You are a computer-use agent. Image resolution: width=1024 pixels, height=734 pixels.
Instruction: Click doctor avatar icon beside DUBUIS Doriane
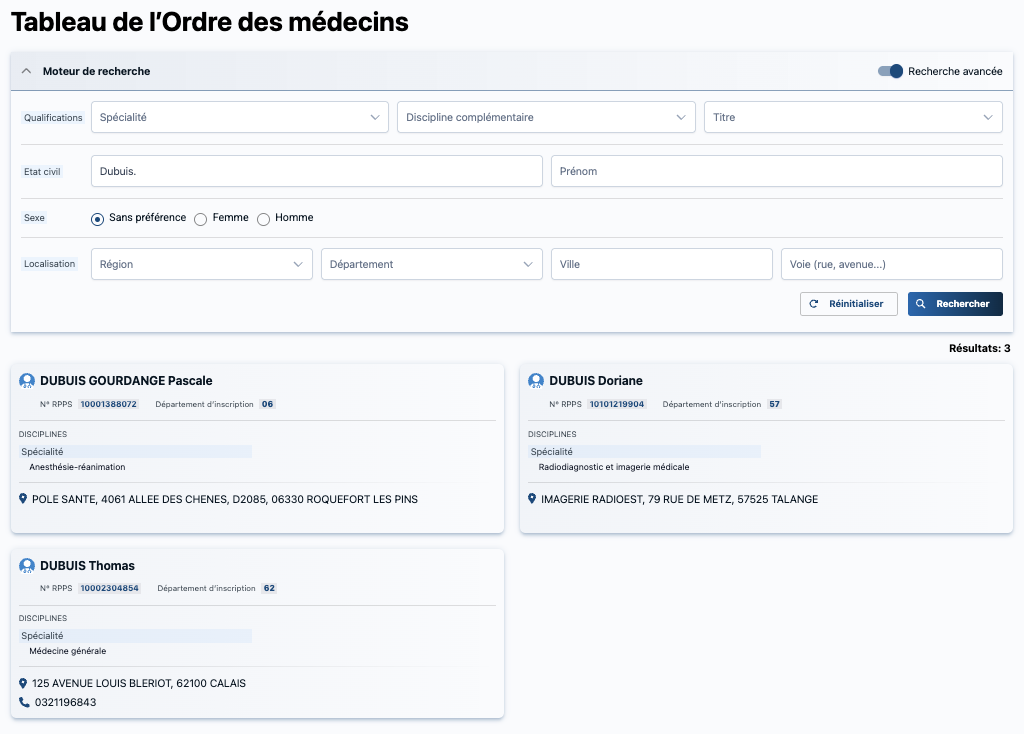point(536,381)
